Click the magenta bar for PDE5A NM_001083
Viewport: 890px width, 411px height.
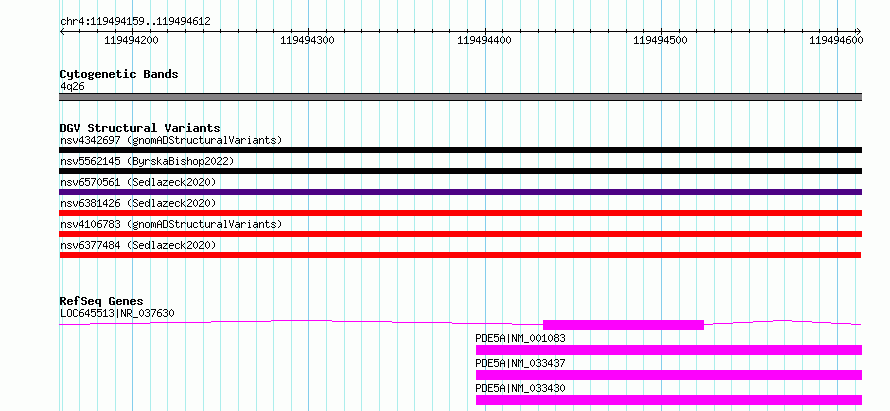[x=669, y=350]
